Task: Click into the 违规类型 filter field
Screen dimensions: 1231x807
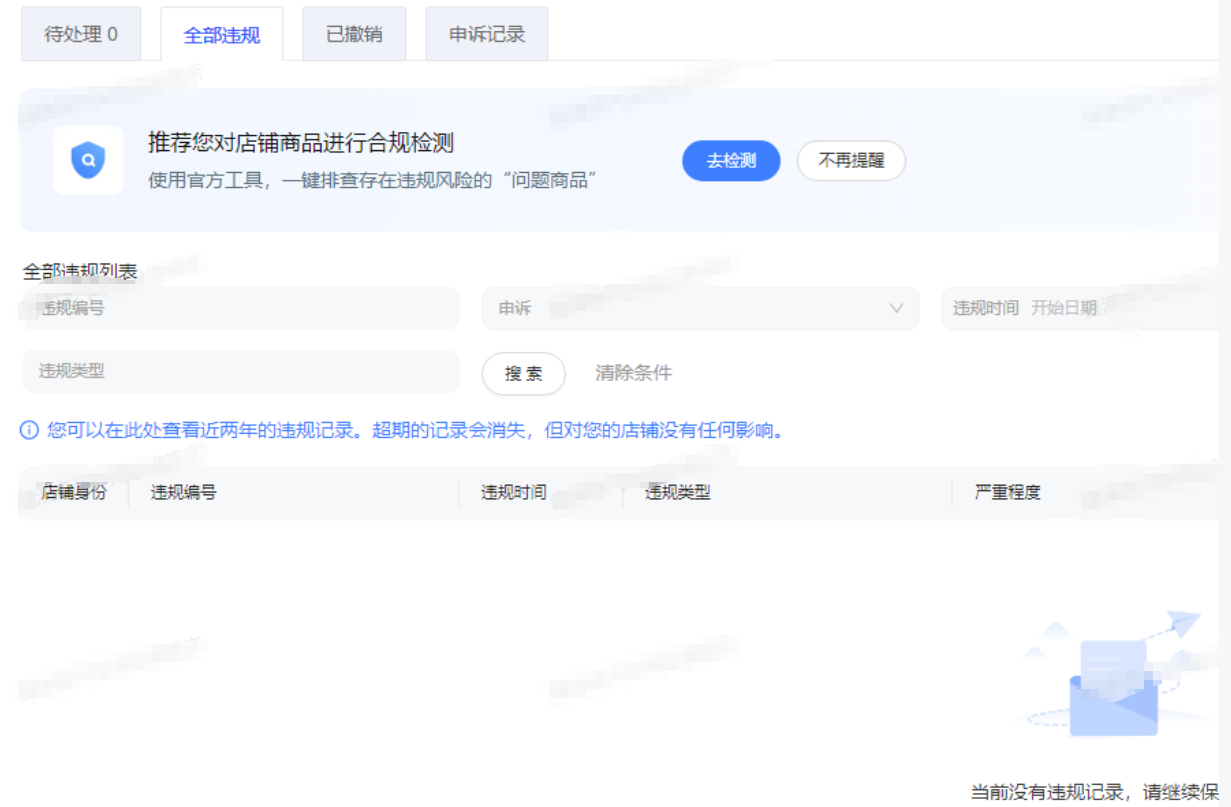Action: point(240,371)
